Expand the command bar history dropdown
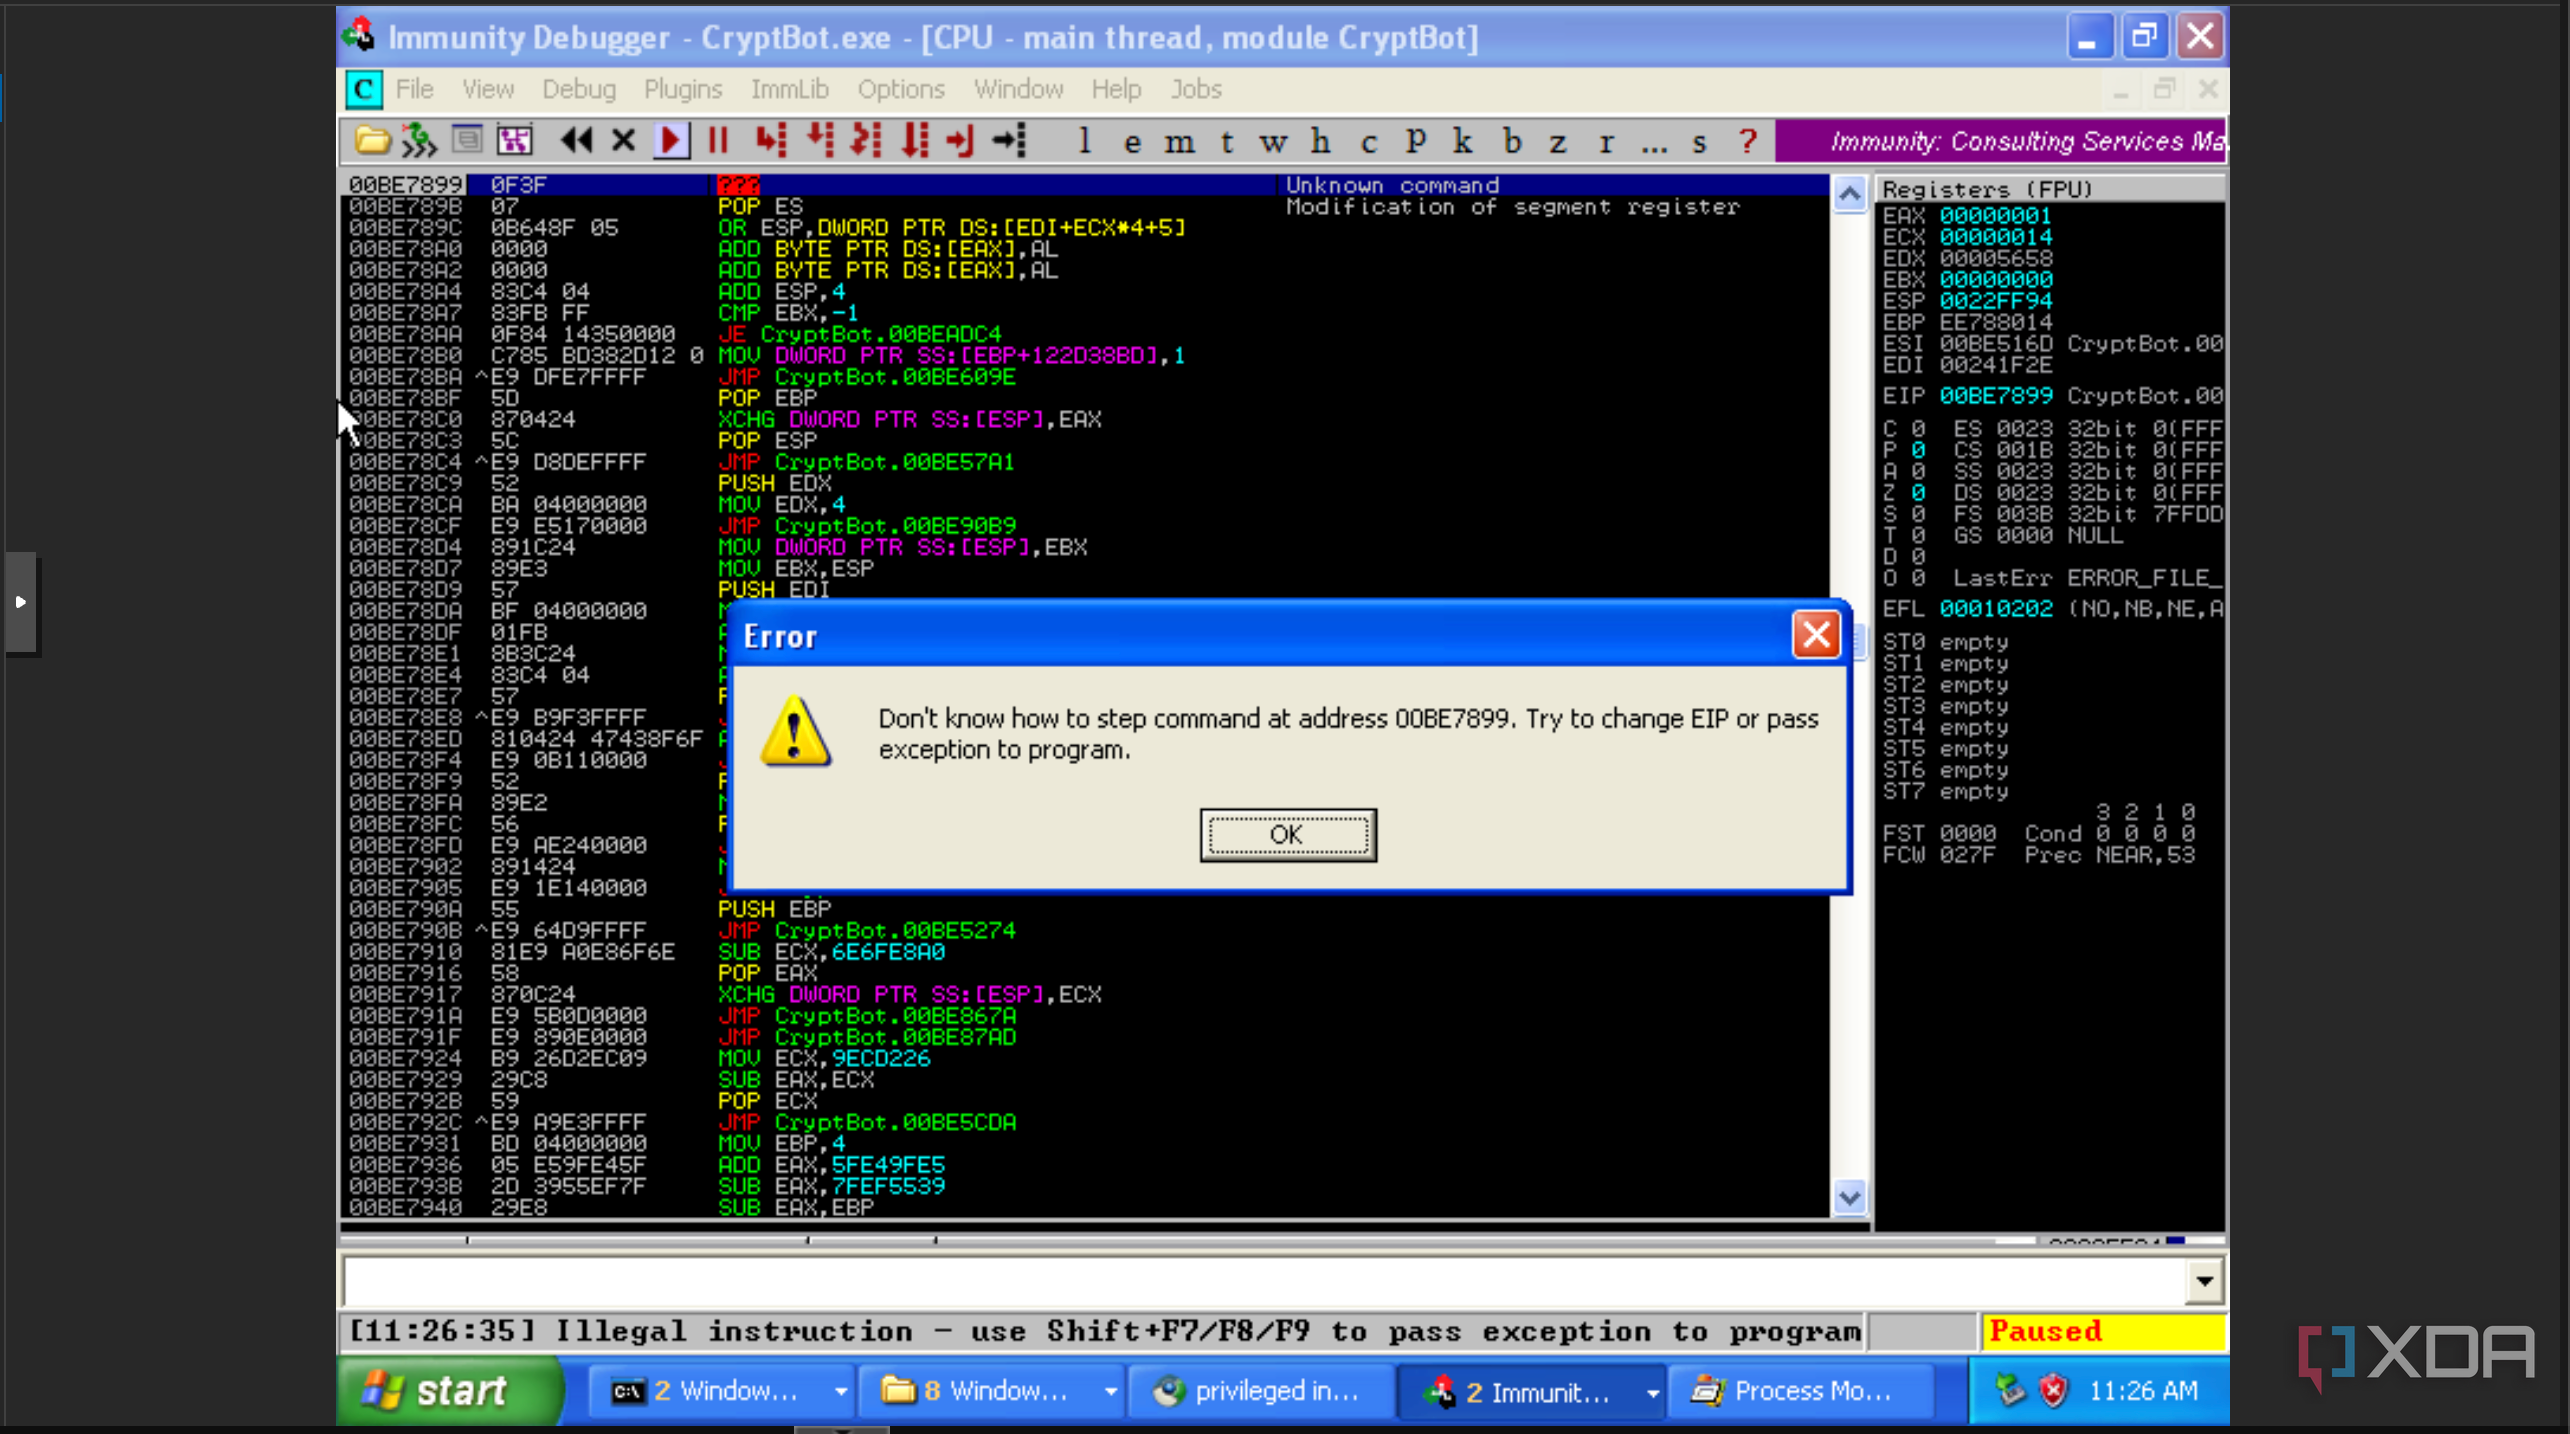This screenshot has width=2570, height=1434. 2204,1281
